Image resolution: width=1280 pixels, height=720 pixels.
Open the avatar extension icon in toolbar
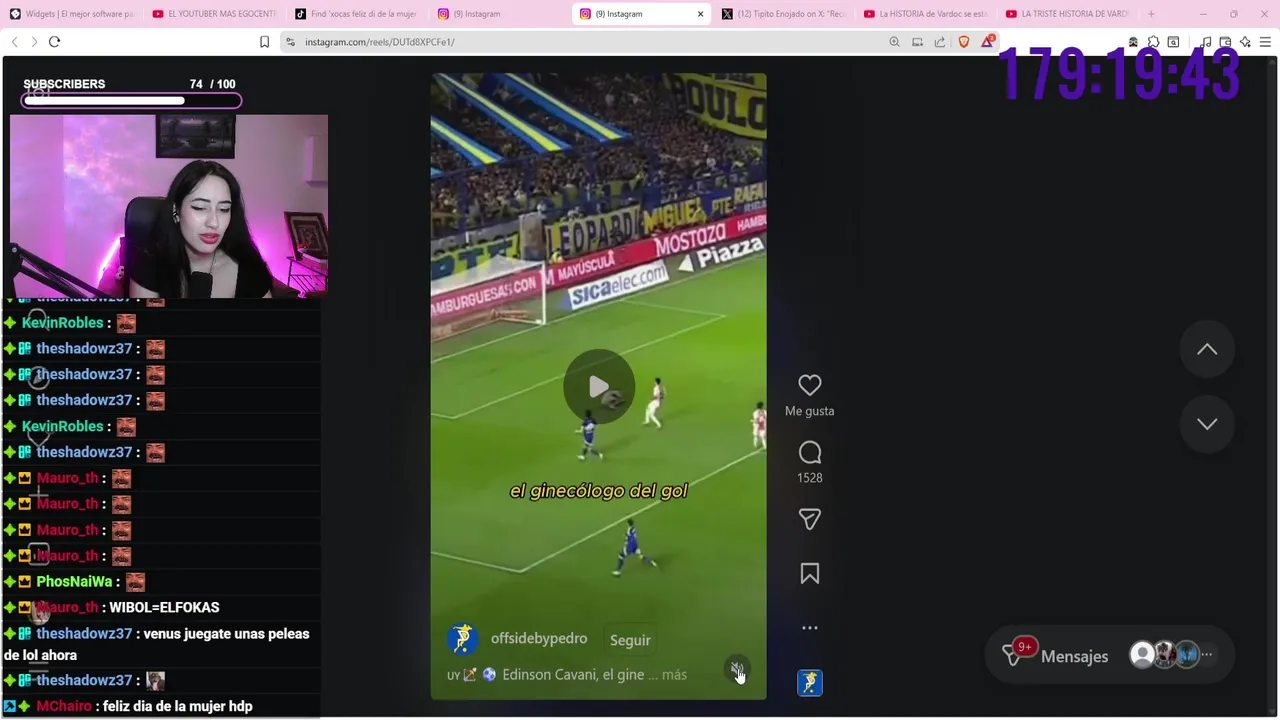(1133, 42)
